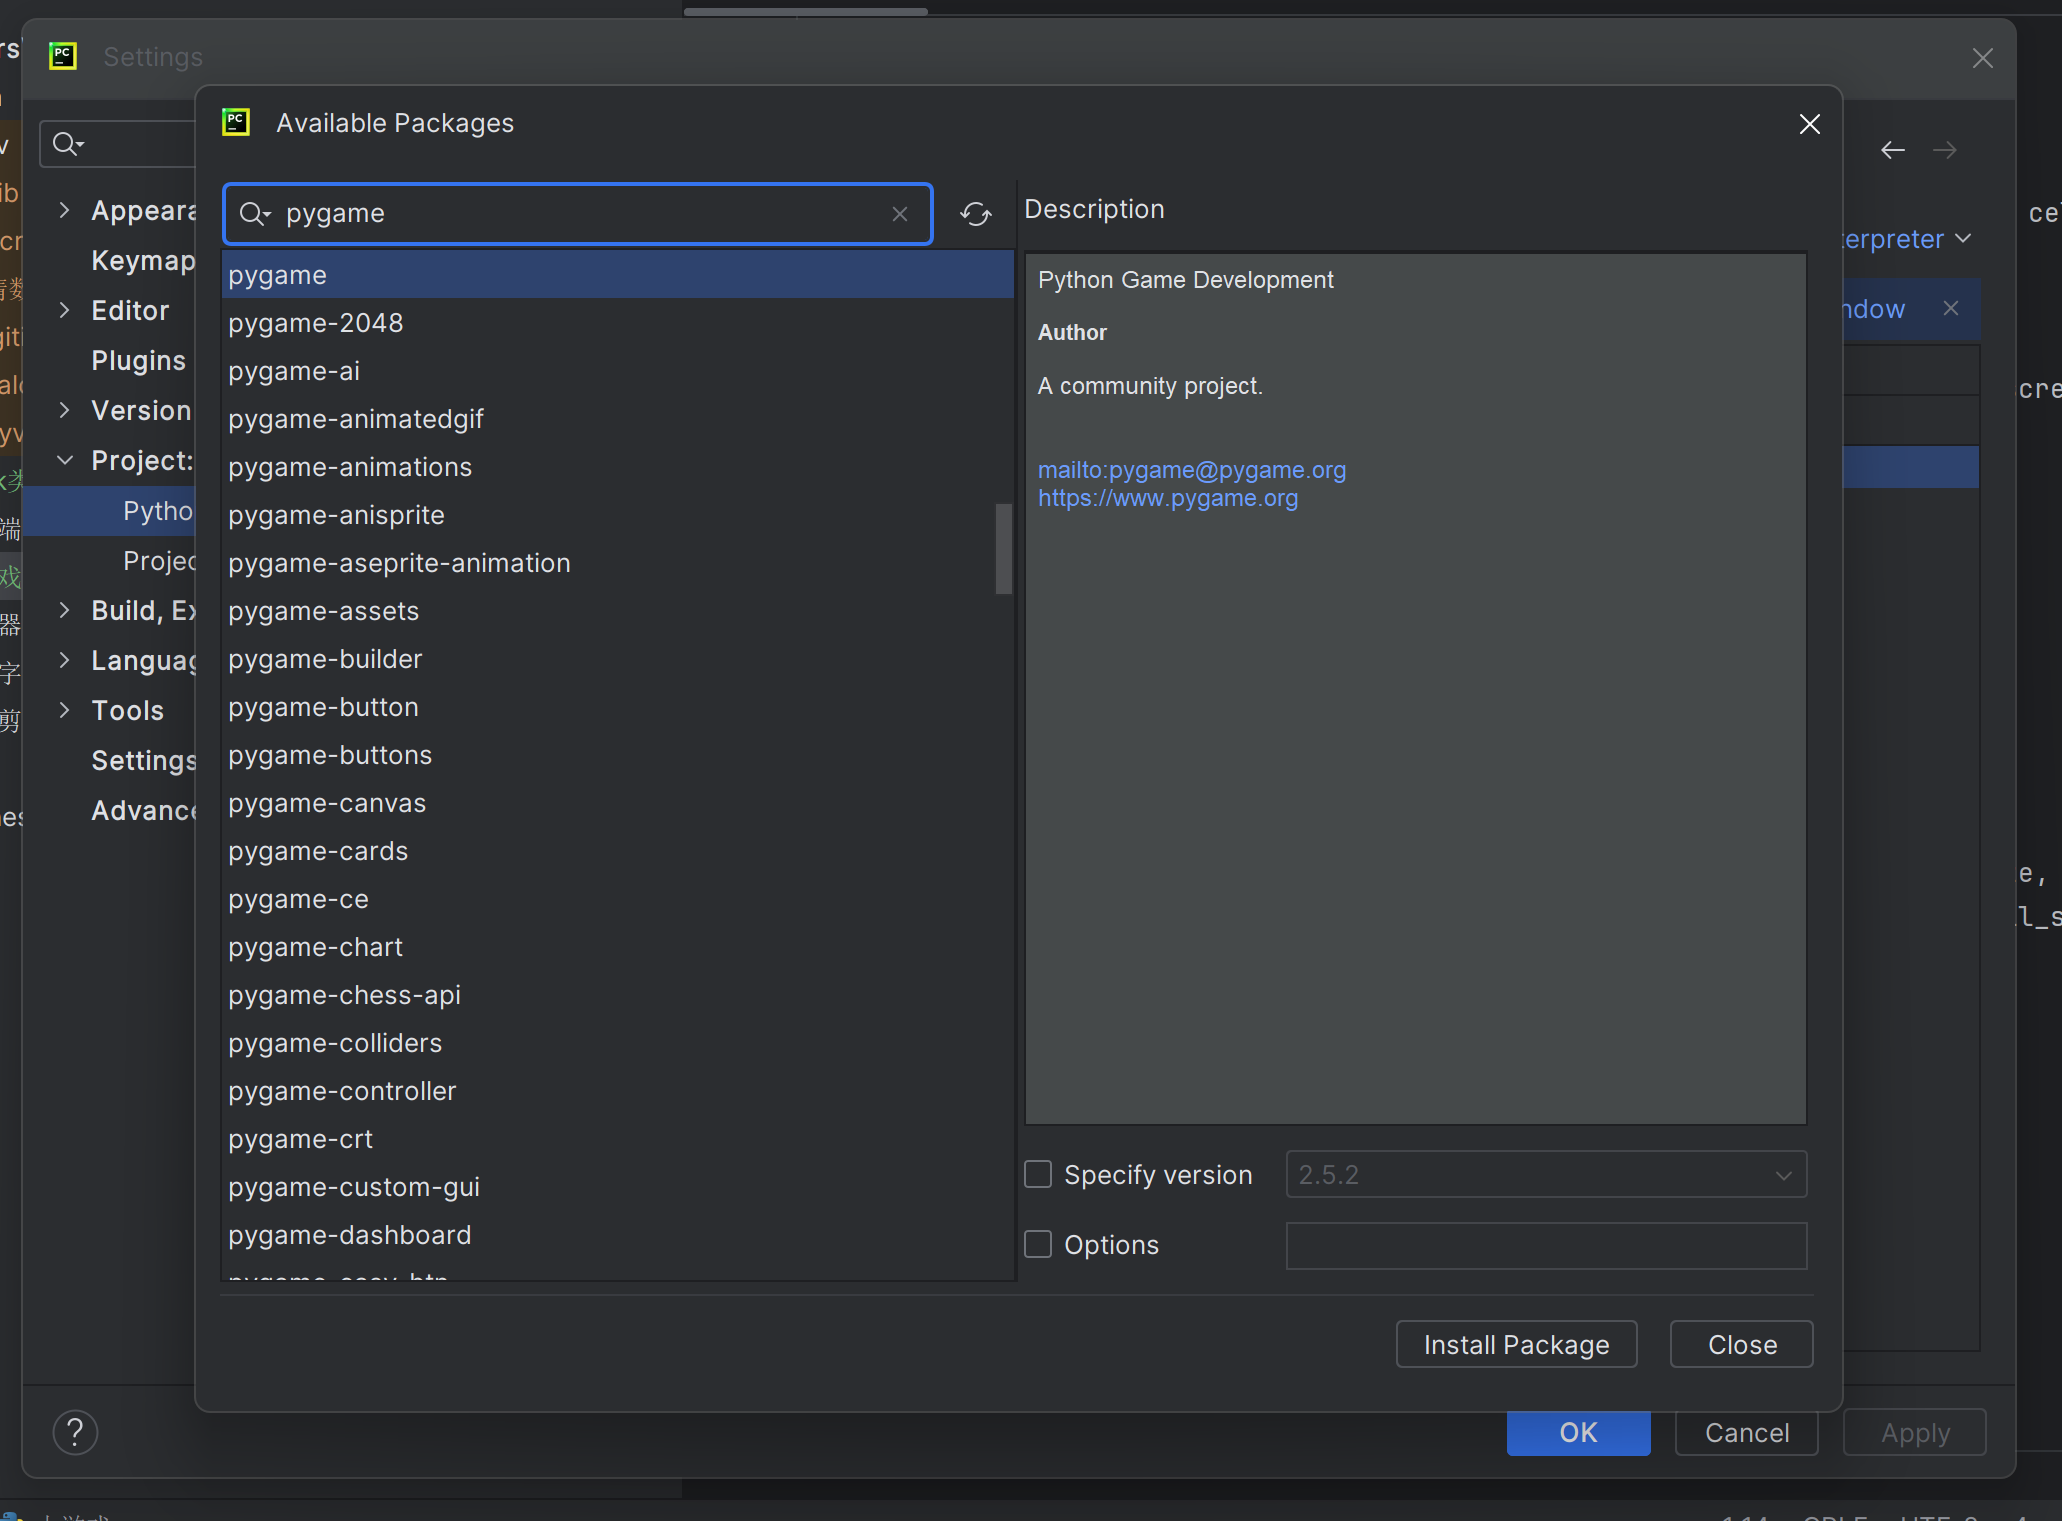Select the pygame-animations package
Viewport: 2062px width, 1521px height.
point(617,467)
